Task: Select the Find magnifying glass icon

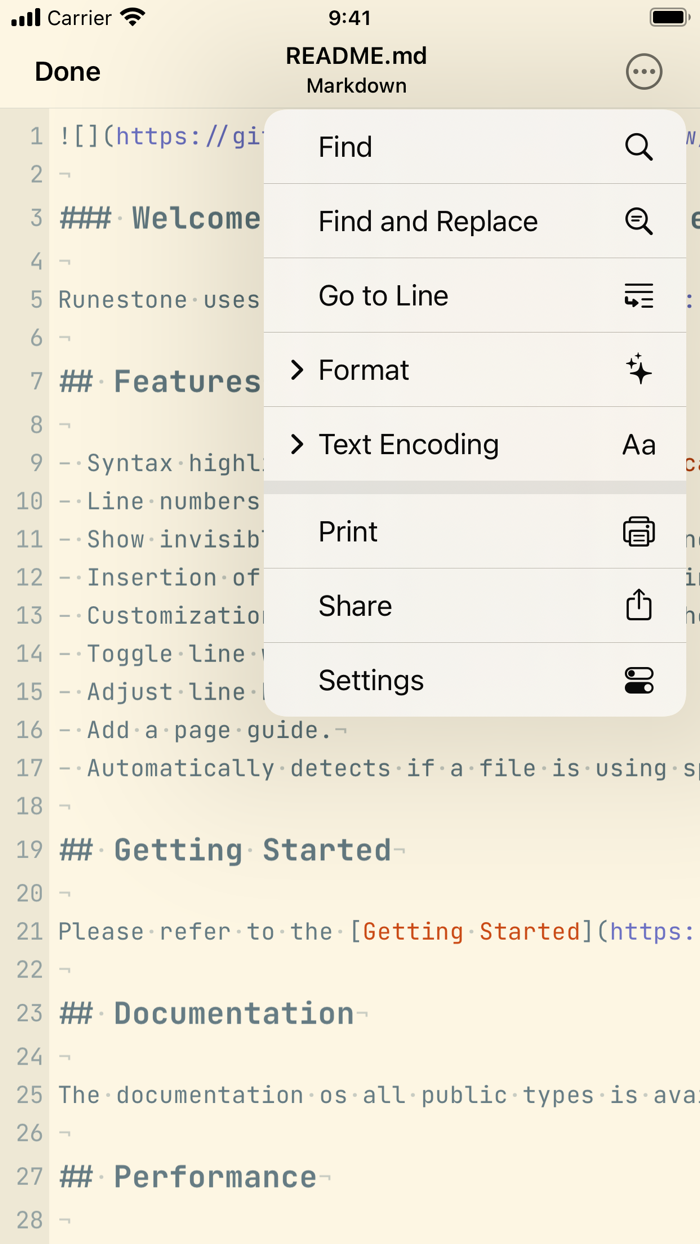Action: click(638, 147)
